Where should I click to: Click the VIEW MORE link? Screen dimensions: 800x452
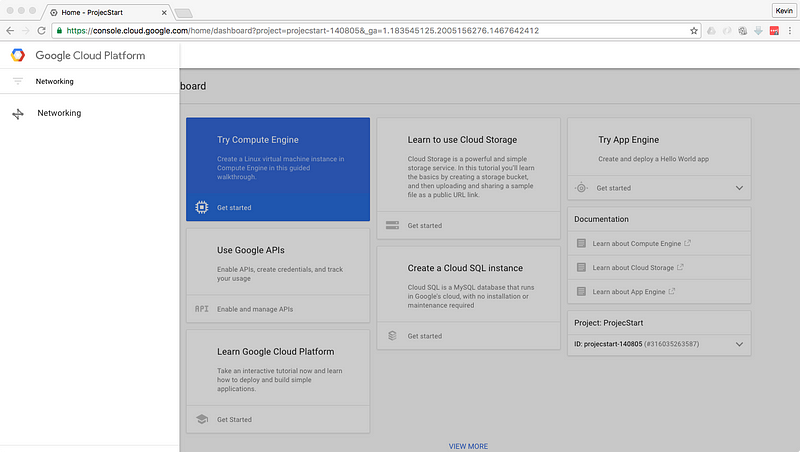[468, 446]
